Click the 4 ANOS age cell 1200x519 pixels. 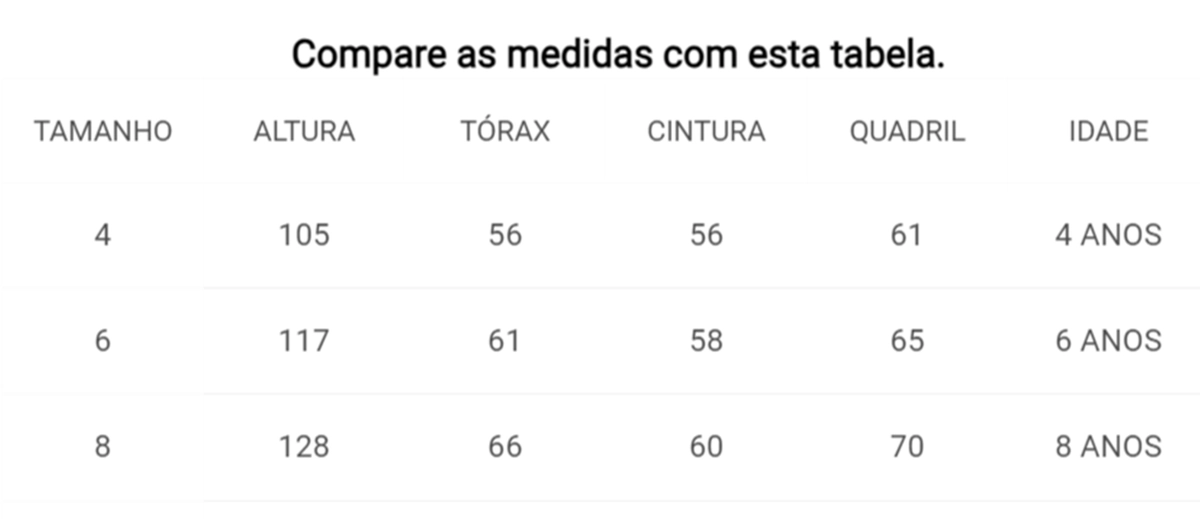(x=1108, y=235)
